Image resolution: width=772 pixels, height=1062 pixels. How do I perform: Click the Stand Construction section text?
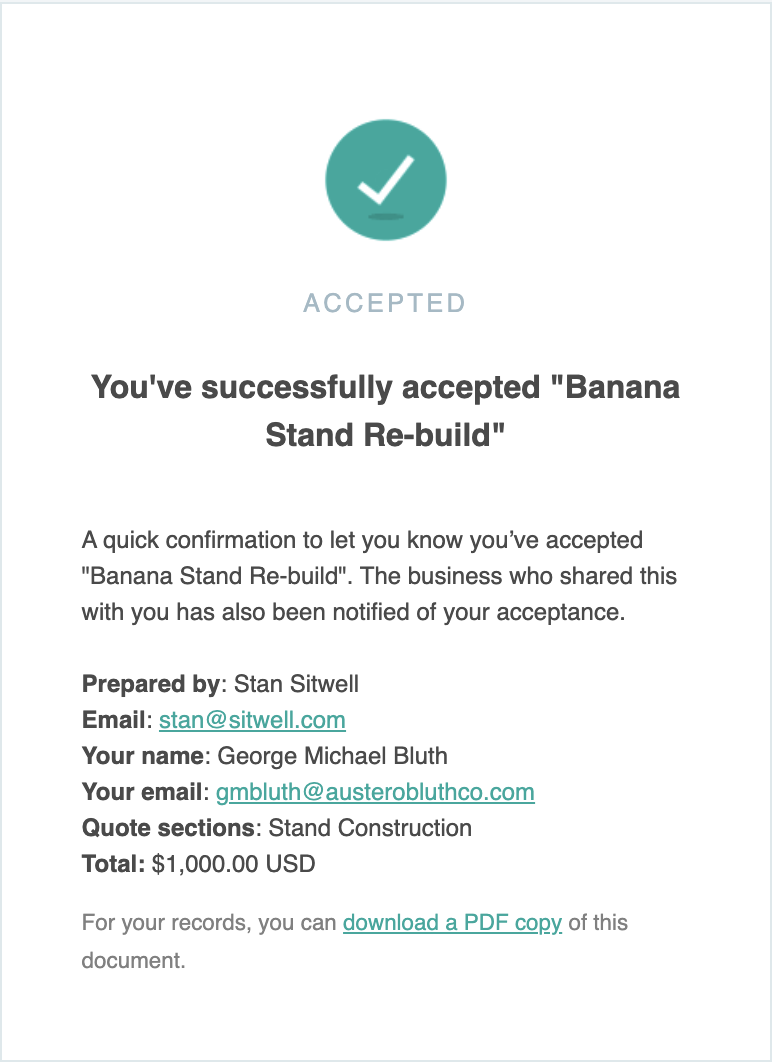click(x=370, y=828)
